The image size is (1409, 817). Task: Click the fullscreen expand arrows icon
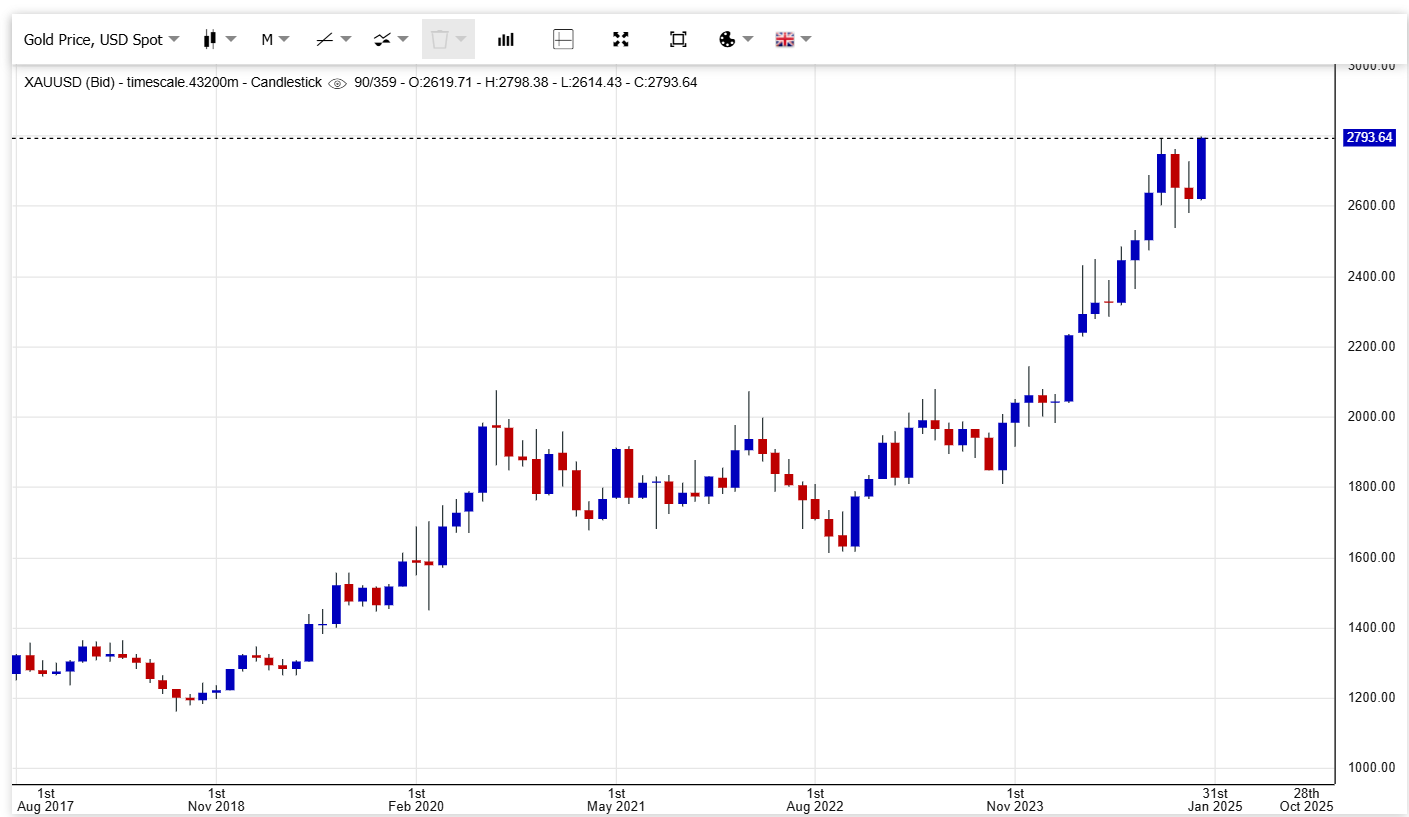[x=621, y=40]
